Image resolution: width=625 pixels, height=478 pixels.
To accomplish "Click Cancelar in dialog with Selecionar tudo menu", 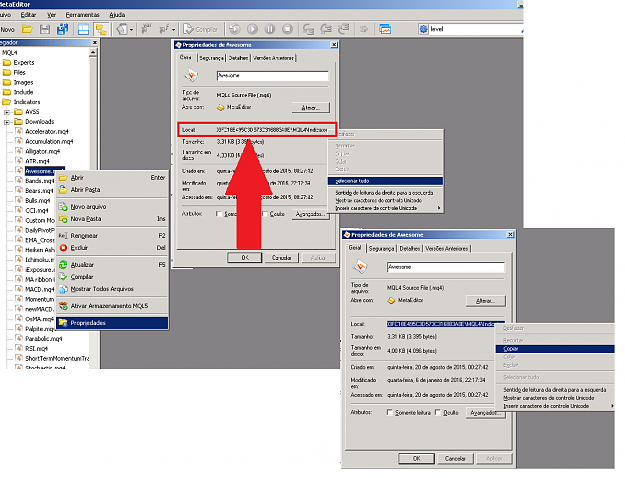I will [281, 258].
